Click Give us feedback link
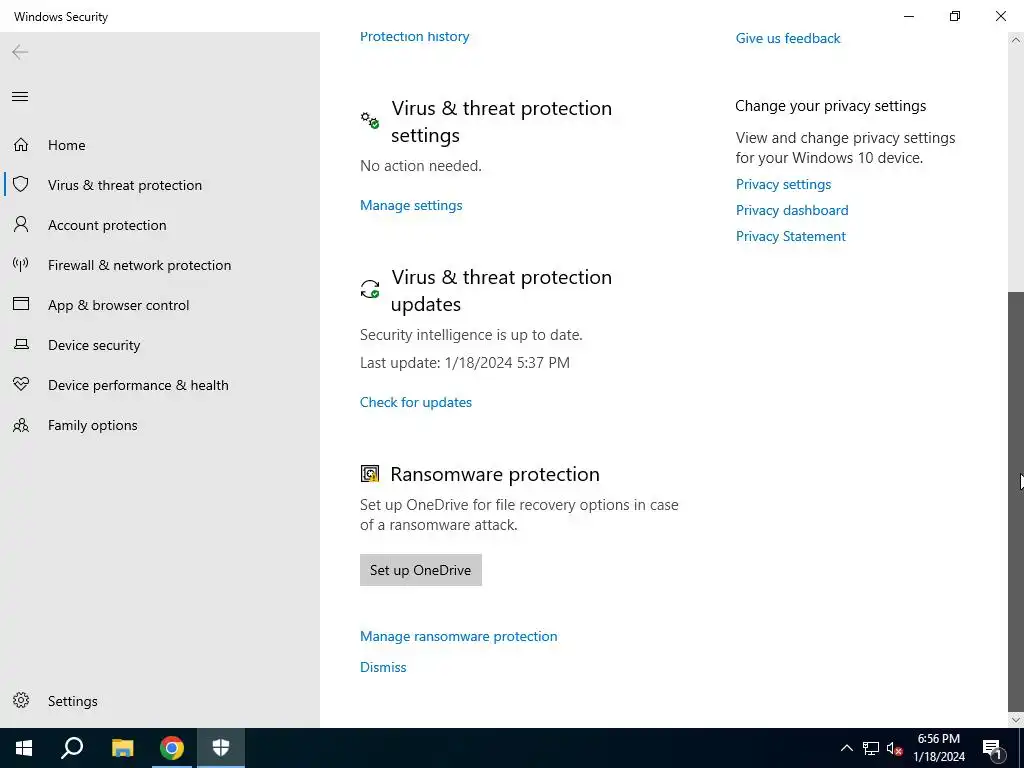The height and width of the screenshot is (768, 1024). (788, 39)
